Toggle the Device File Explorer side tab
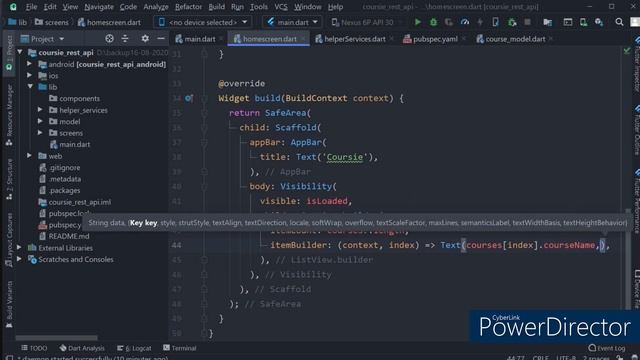 636,289
